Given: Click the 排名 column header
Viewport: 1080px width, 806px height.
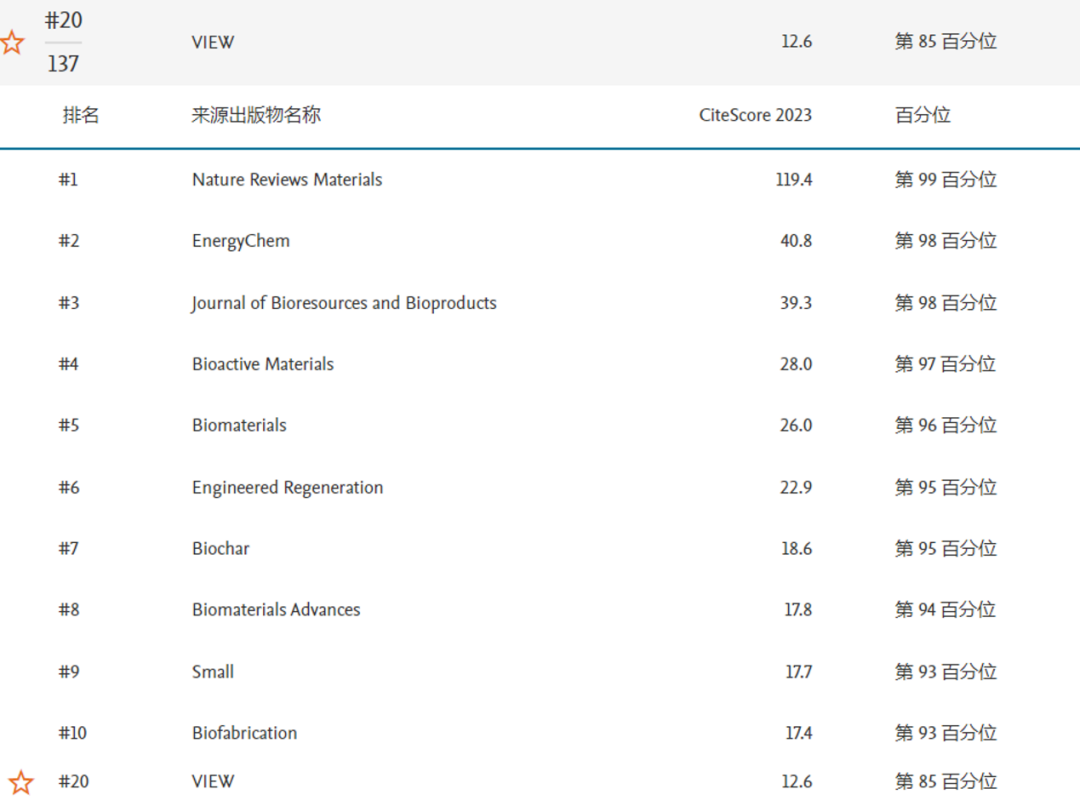Looking at the screenshot, I should 81,115.
